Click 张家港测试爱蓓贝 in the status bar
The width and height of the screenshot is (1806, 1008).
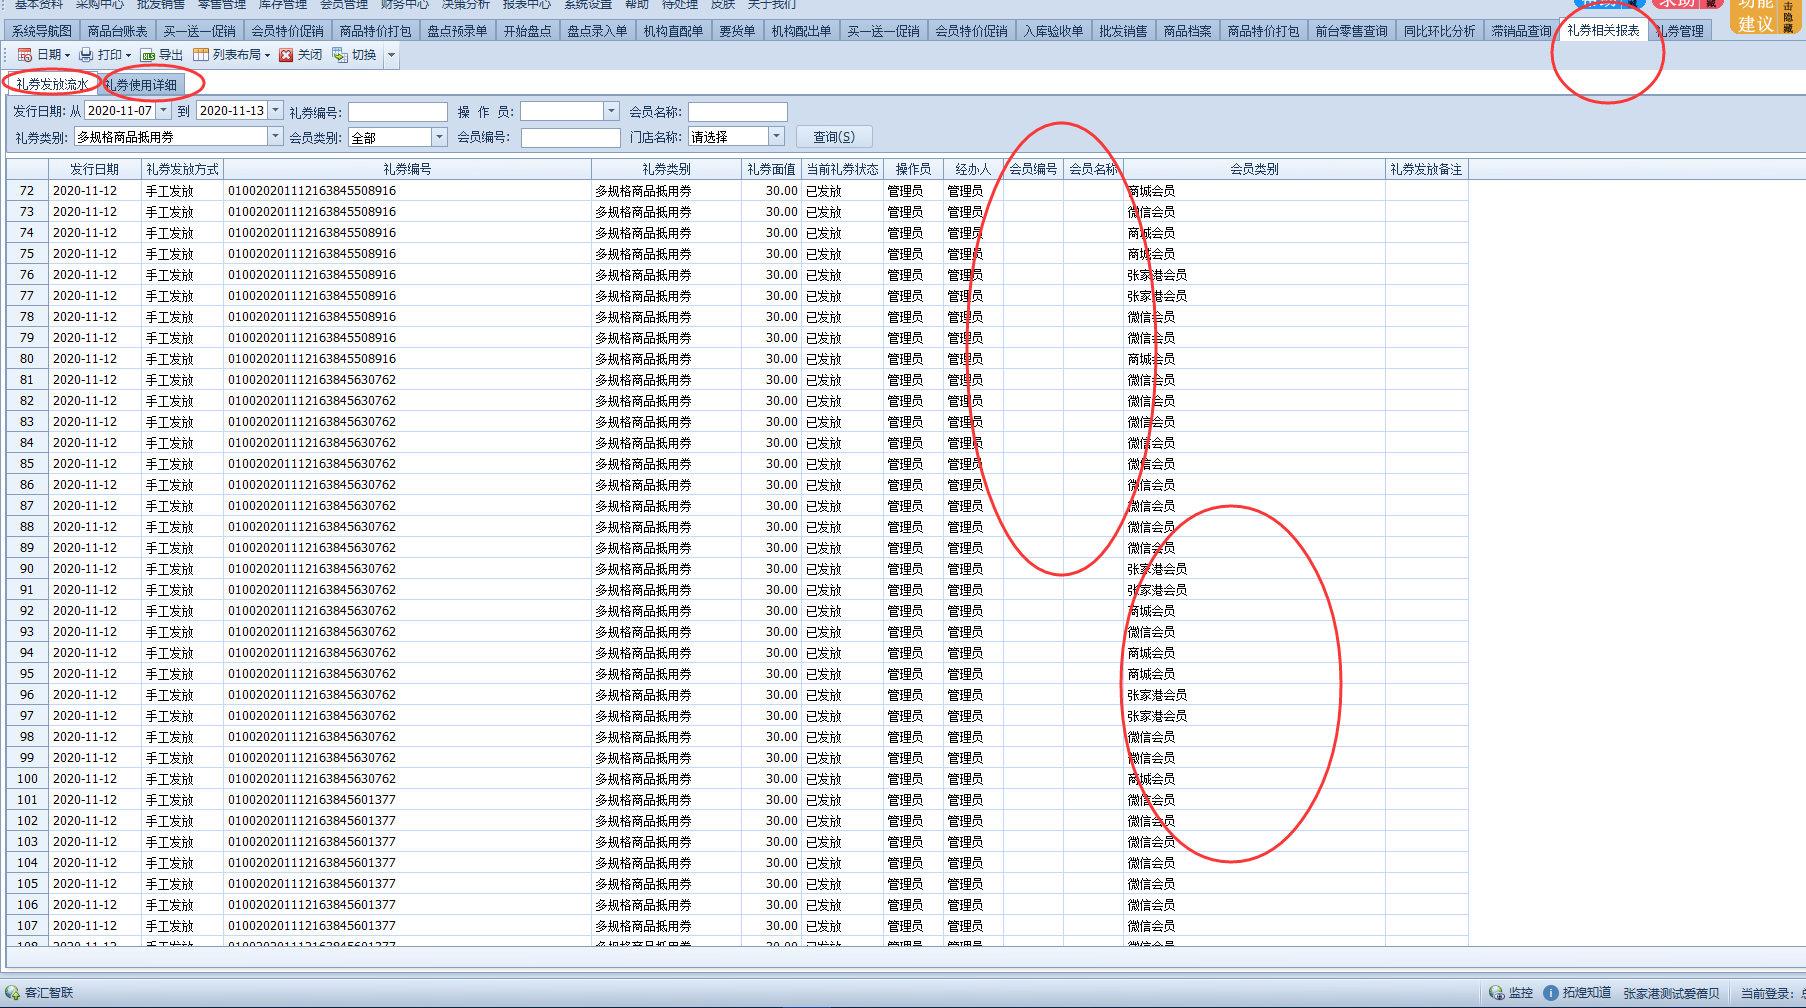coord(1671,993)
